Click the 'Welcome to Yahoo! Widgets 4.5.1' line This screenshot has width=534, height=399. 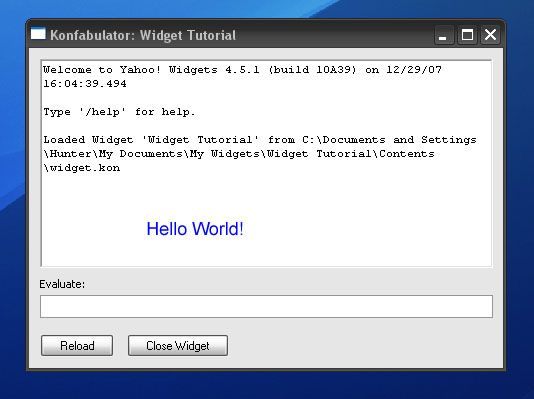click(242, 70)
